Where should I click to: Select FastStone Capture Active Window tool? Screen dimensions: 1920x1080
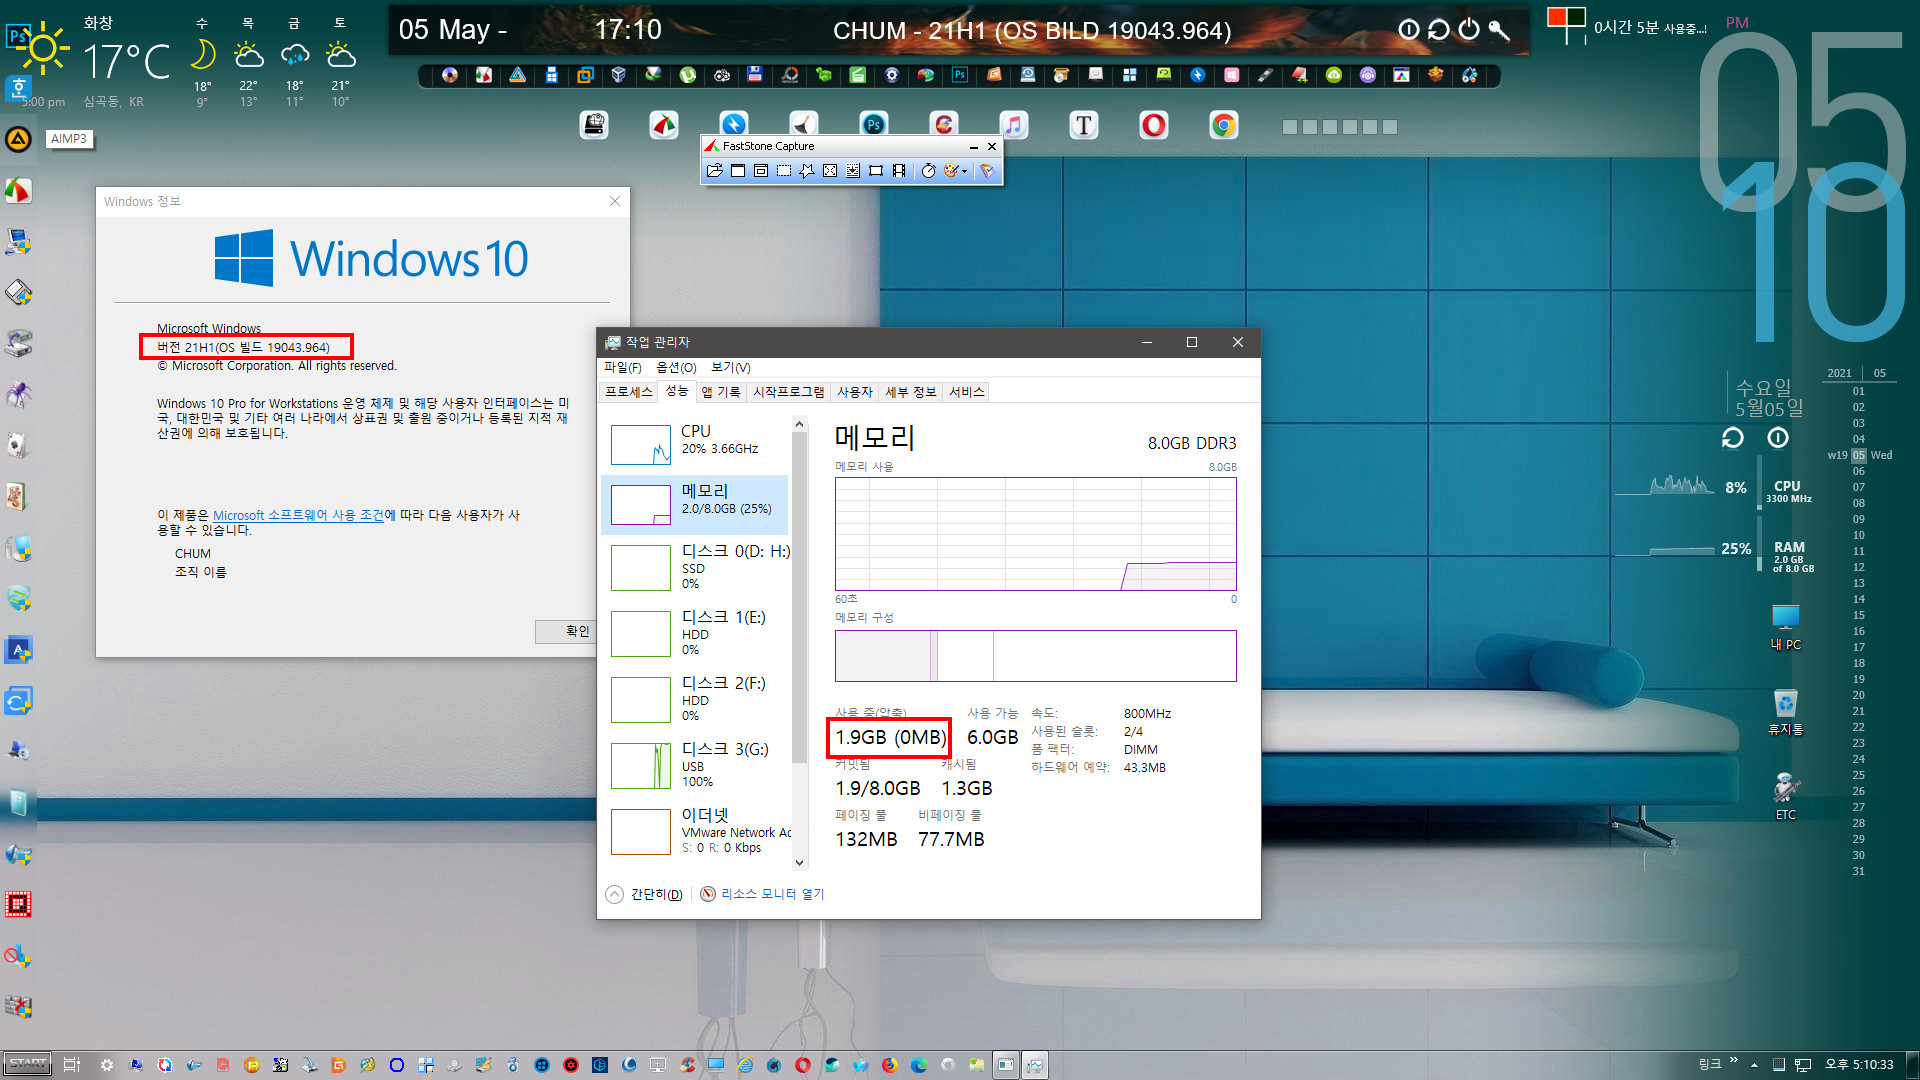click(x=738, y=171)
